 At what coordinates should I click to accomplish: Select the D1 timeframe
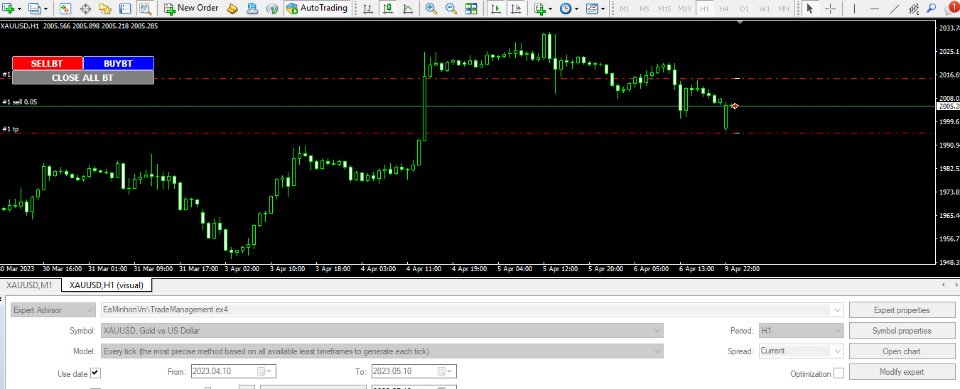pos(744,9)
